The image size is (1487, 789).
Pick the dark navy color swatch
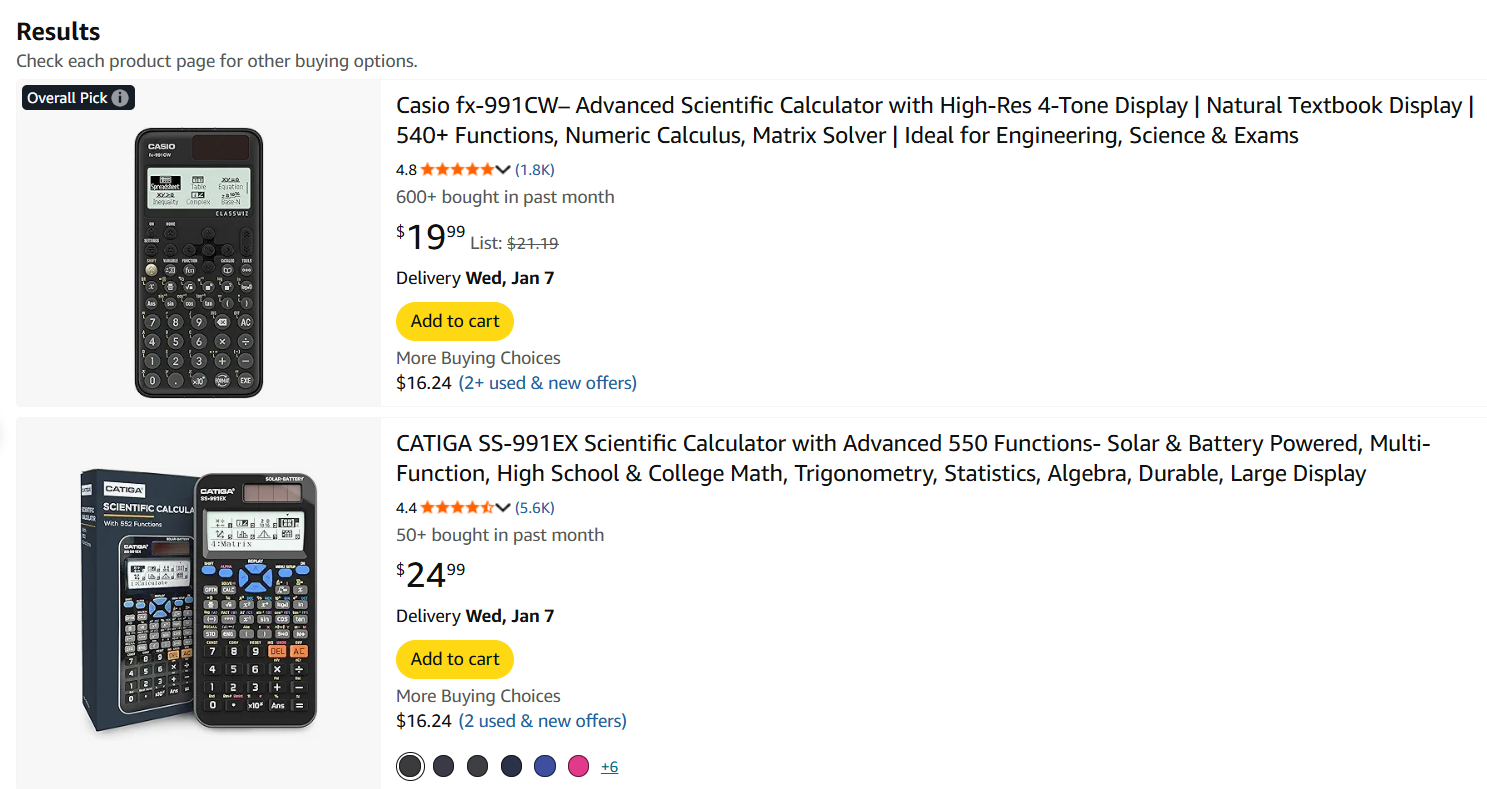pos(511,766)
